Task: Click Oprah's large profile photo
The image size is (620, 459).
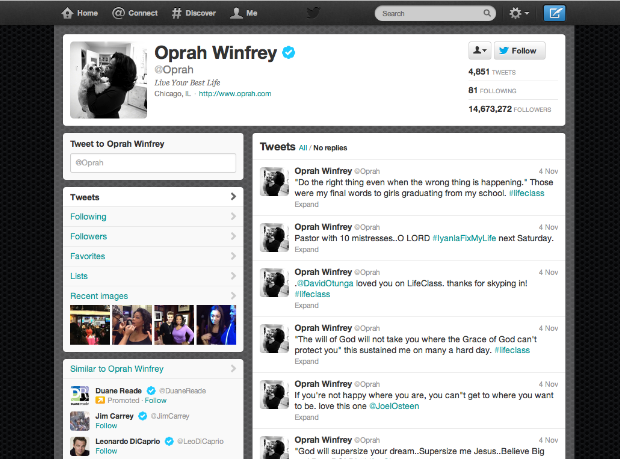Action: pyautogui.click(x=108, y=80)
